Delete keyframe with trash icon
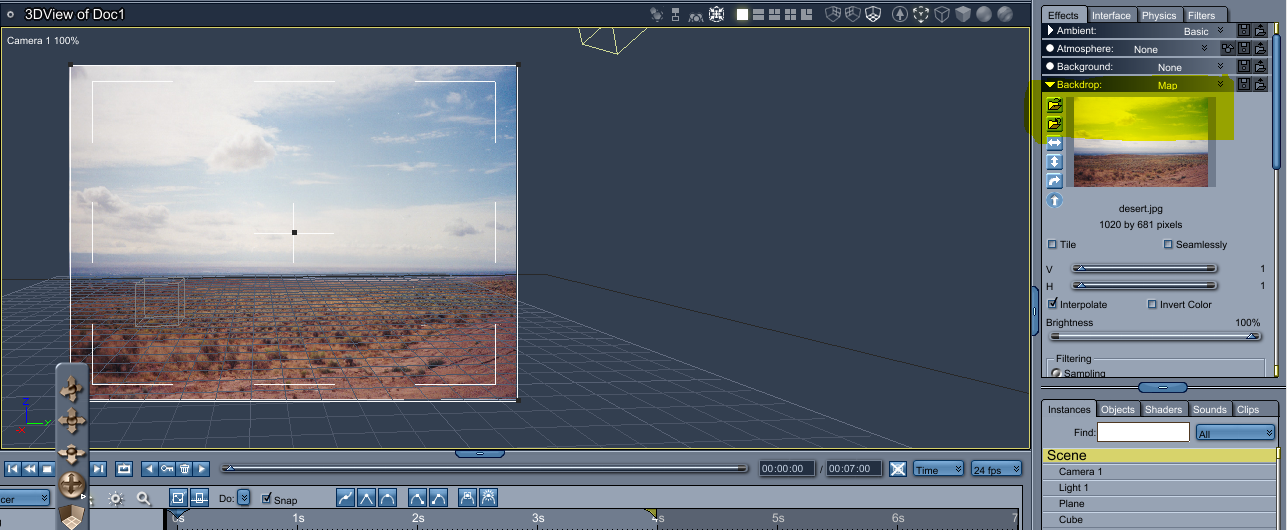The image size is (1287, 530). pyautogui.click(x=185, y=469)
